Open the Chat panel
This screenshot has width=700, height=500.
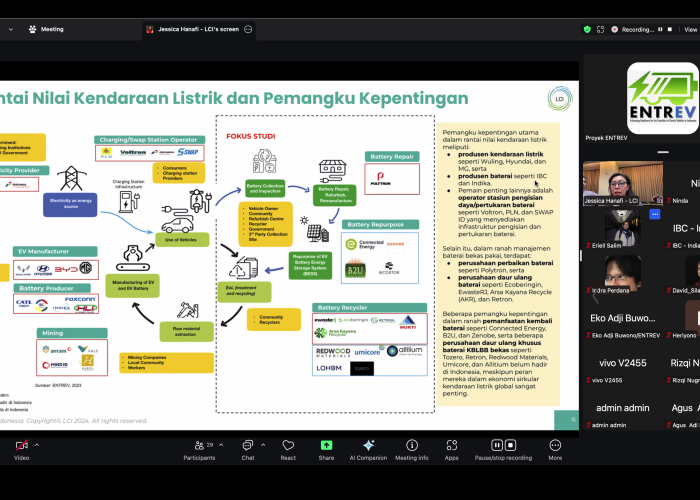[248, 450]
